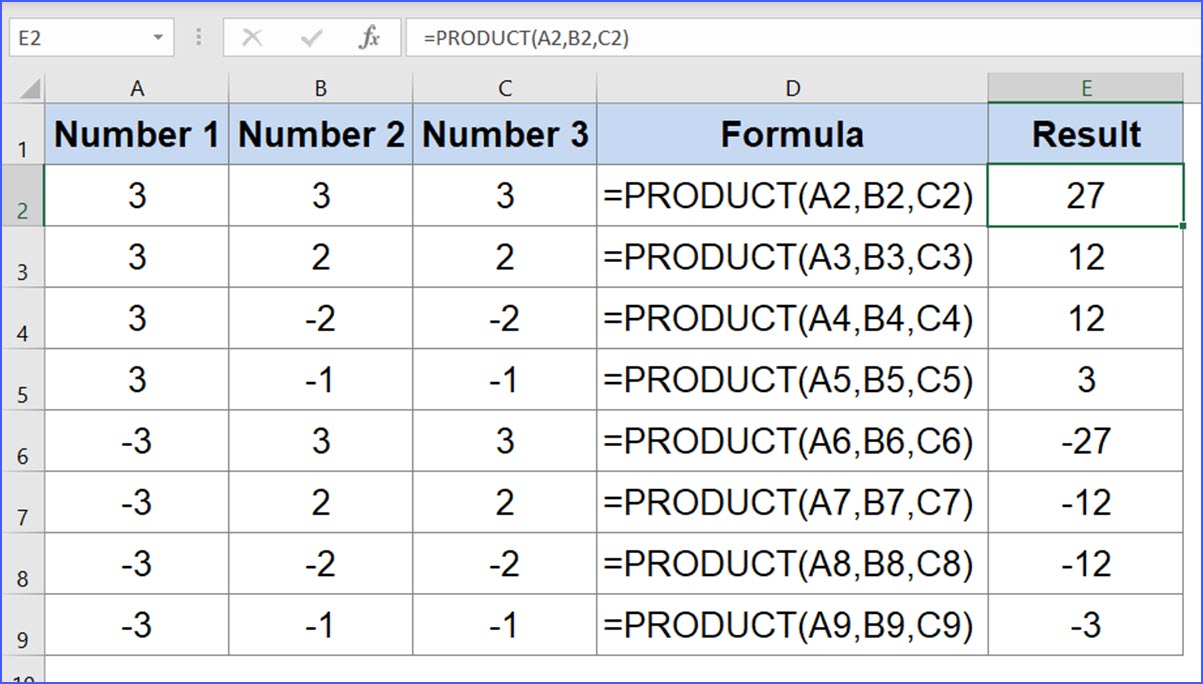Click the formula bar vertical dots handle
Screen dimensions: 1203x684
pyautogui.click(x=199, y=38)
